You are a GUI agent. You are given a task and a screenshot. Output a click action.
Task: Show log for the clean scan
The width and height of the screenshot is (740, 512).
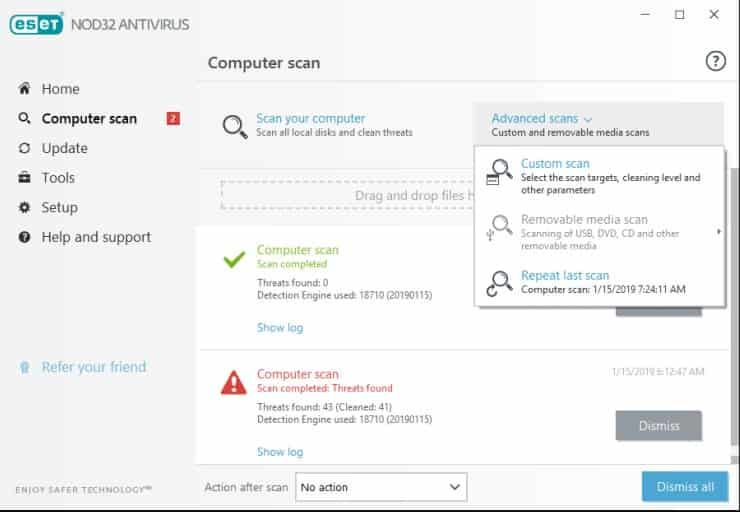280,327
